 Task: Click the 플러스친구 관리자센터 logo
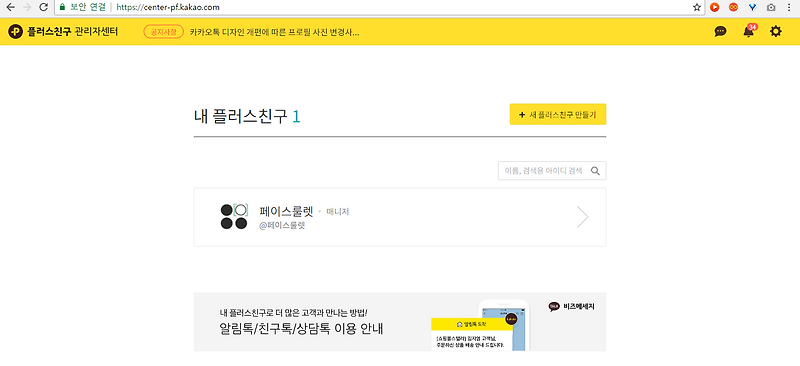coord(63,32)
